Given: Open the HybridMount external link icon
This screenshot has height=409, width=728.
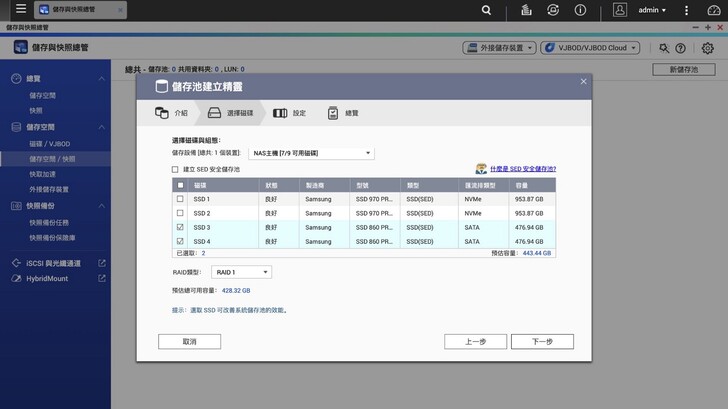Looking at the screenshot, I should pos(102,278).
